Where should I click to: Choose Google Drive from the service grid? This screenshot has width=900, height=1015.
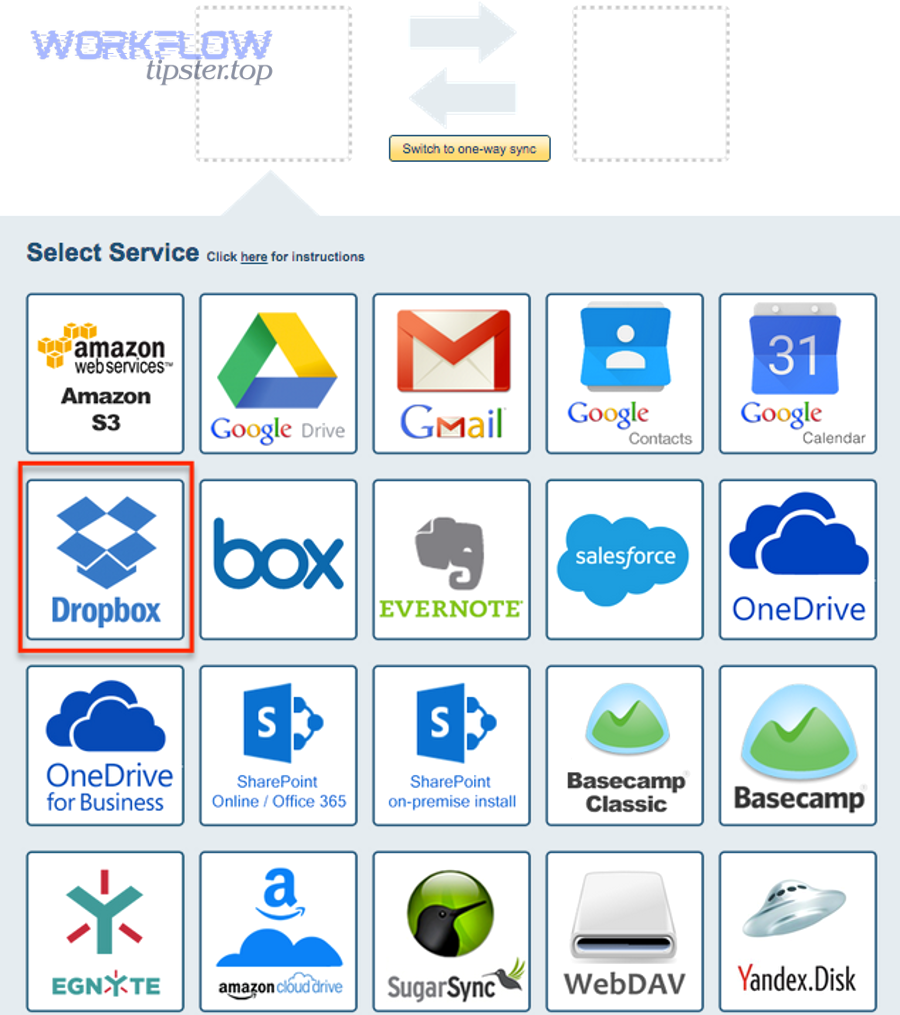point(277,372)
